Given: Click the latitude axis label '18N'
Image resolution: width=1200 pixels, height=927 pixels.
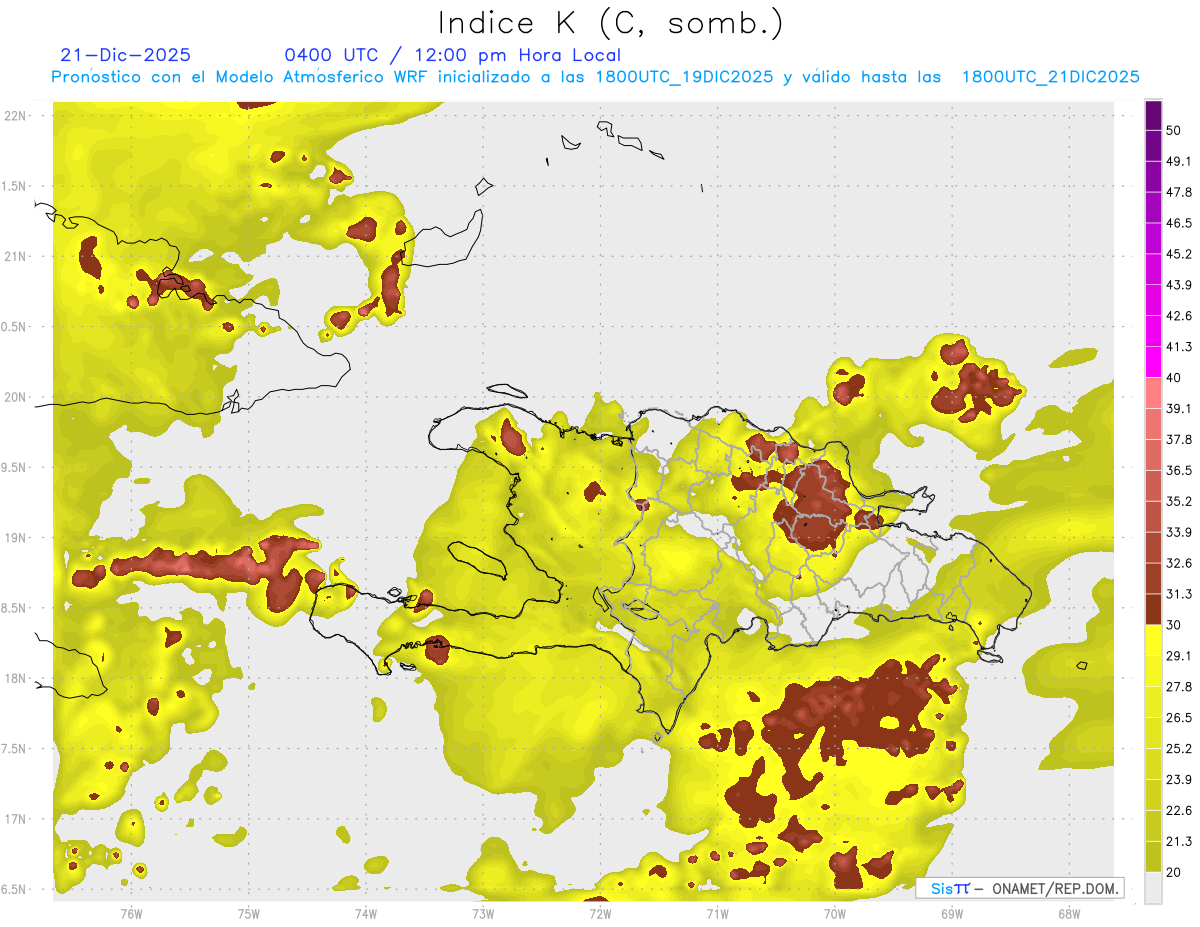Looking at the screenshot, I should 16,679.
